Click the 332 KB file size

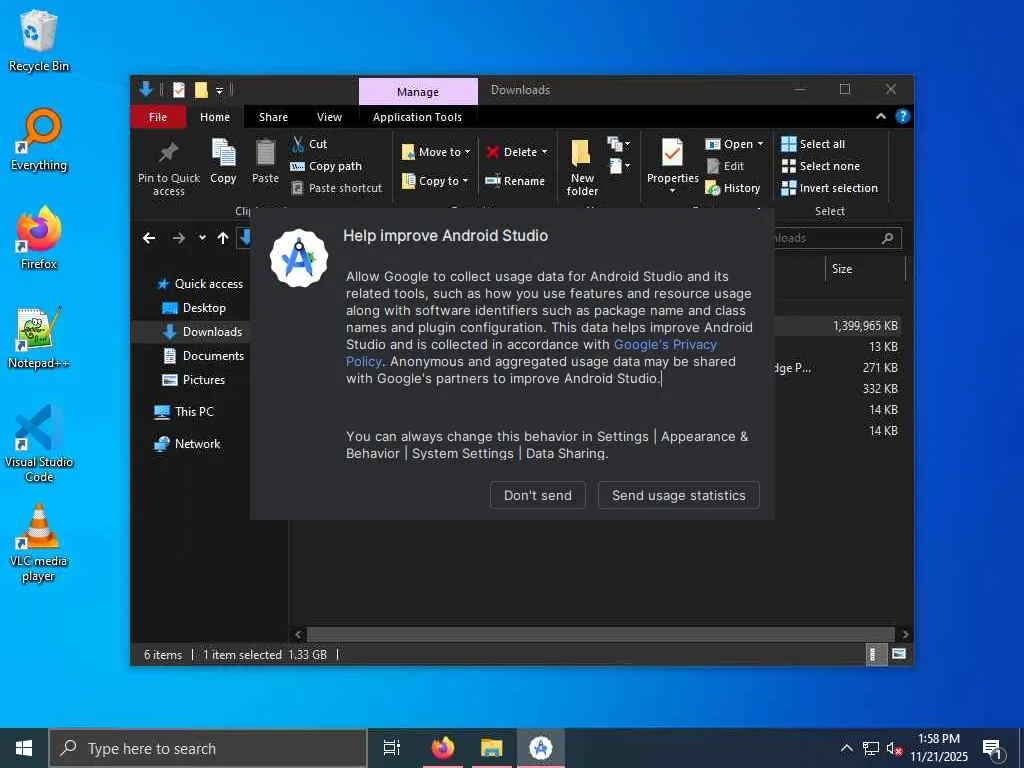(x=880, y=389)
